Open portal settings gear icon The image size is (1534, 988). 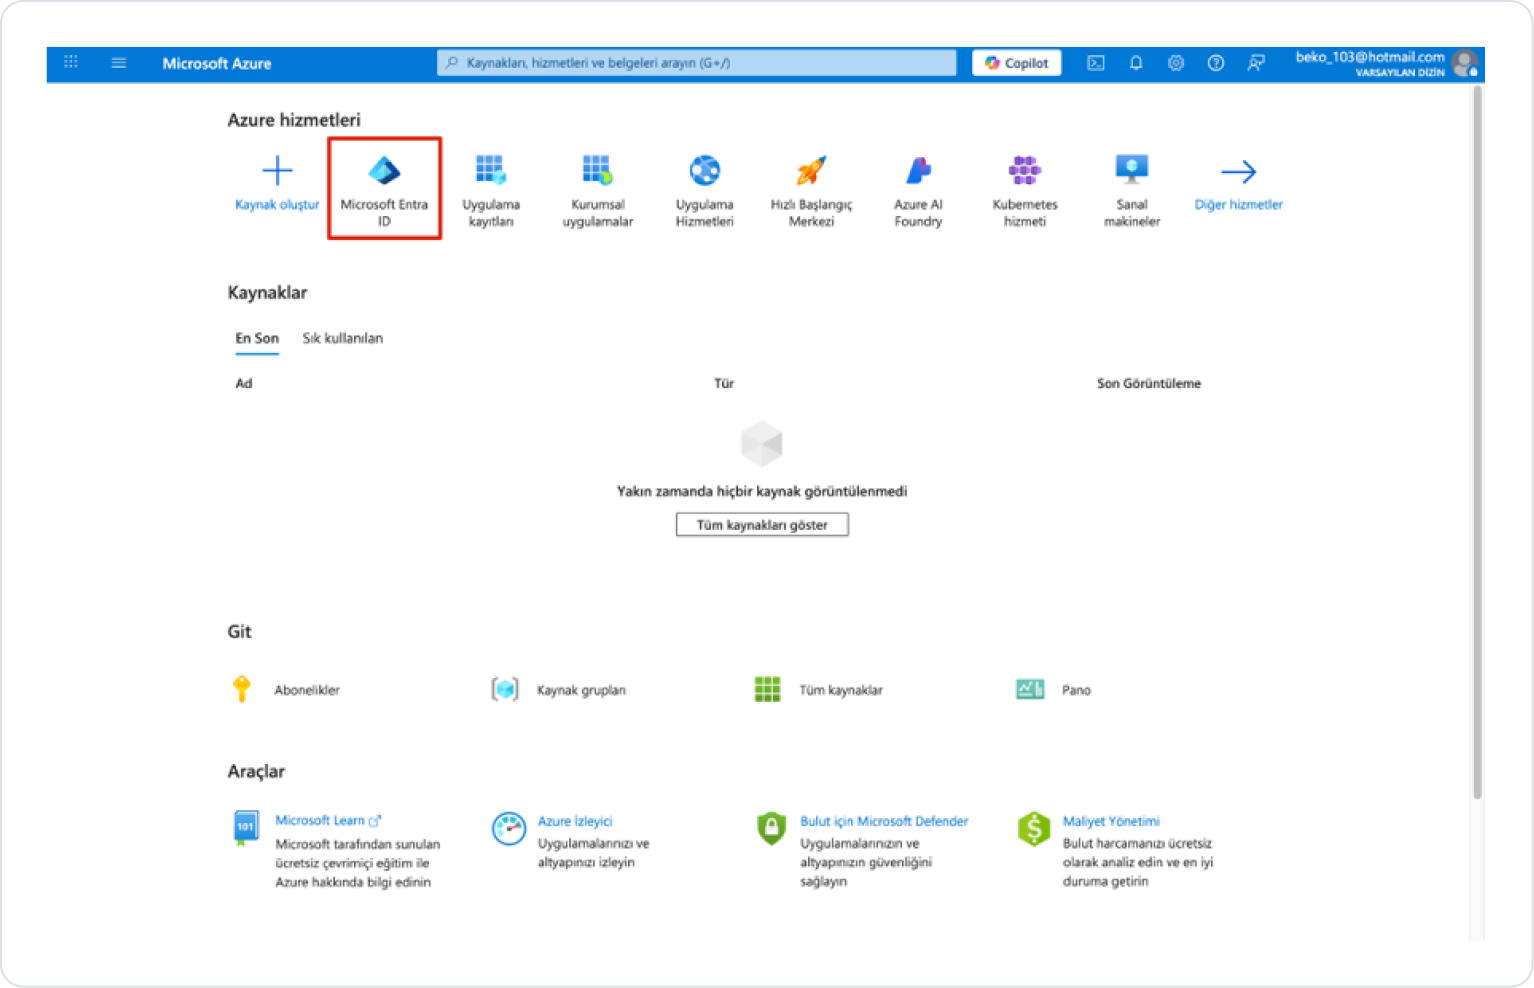tap(1176, 63)
